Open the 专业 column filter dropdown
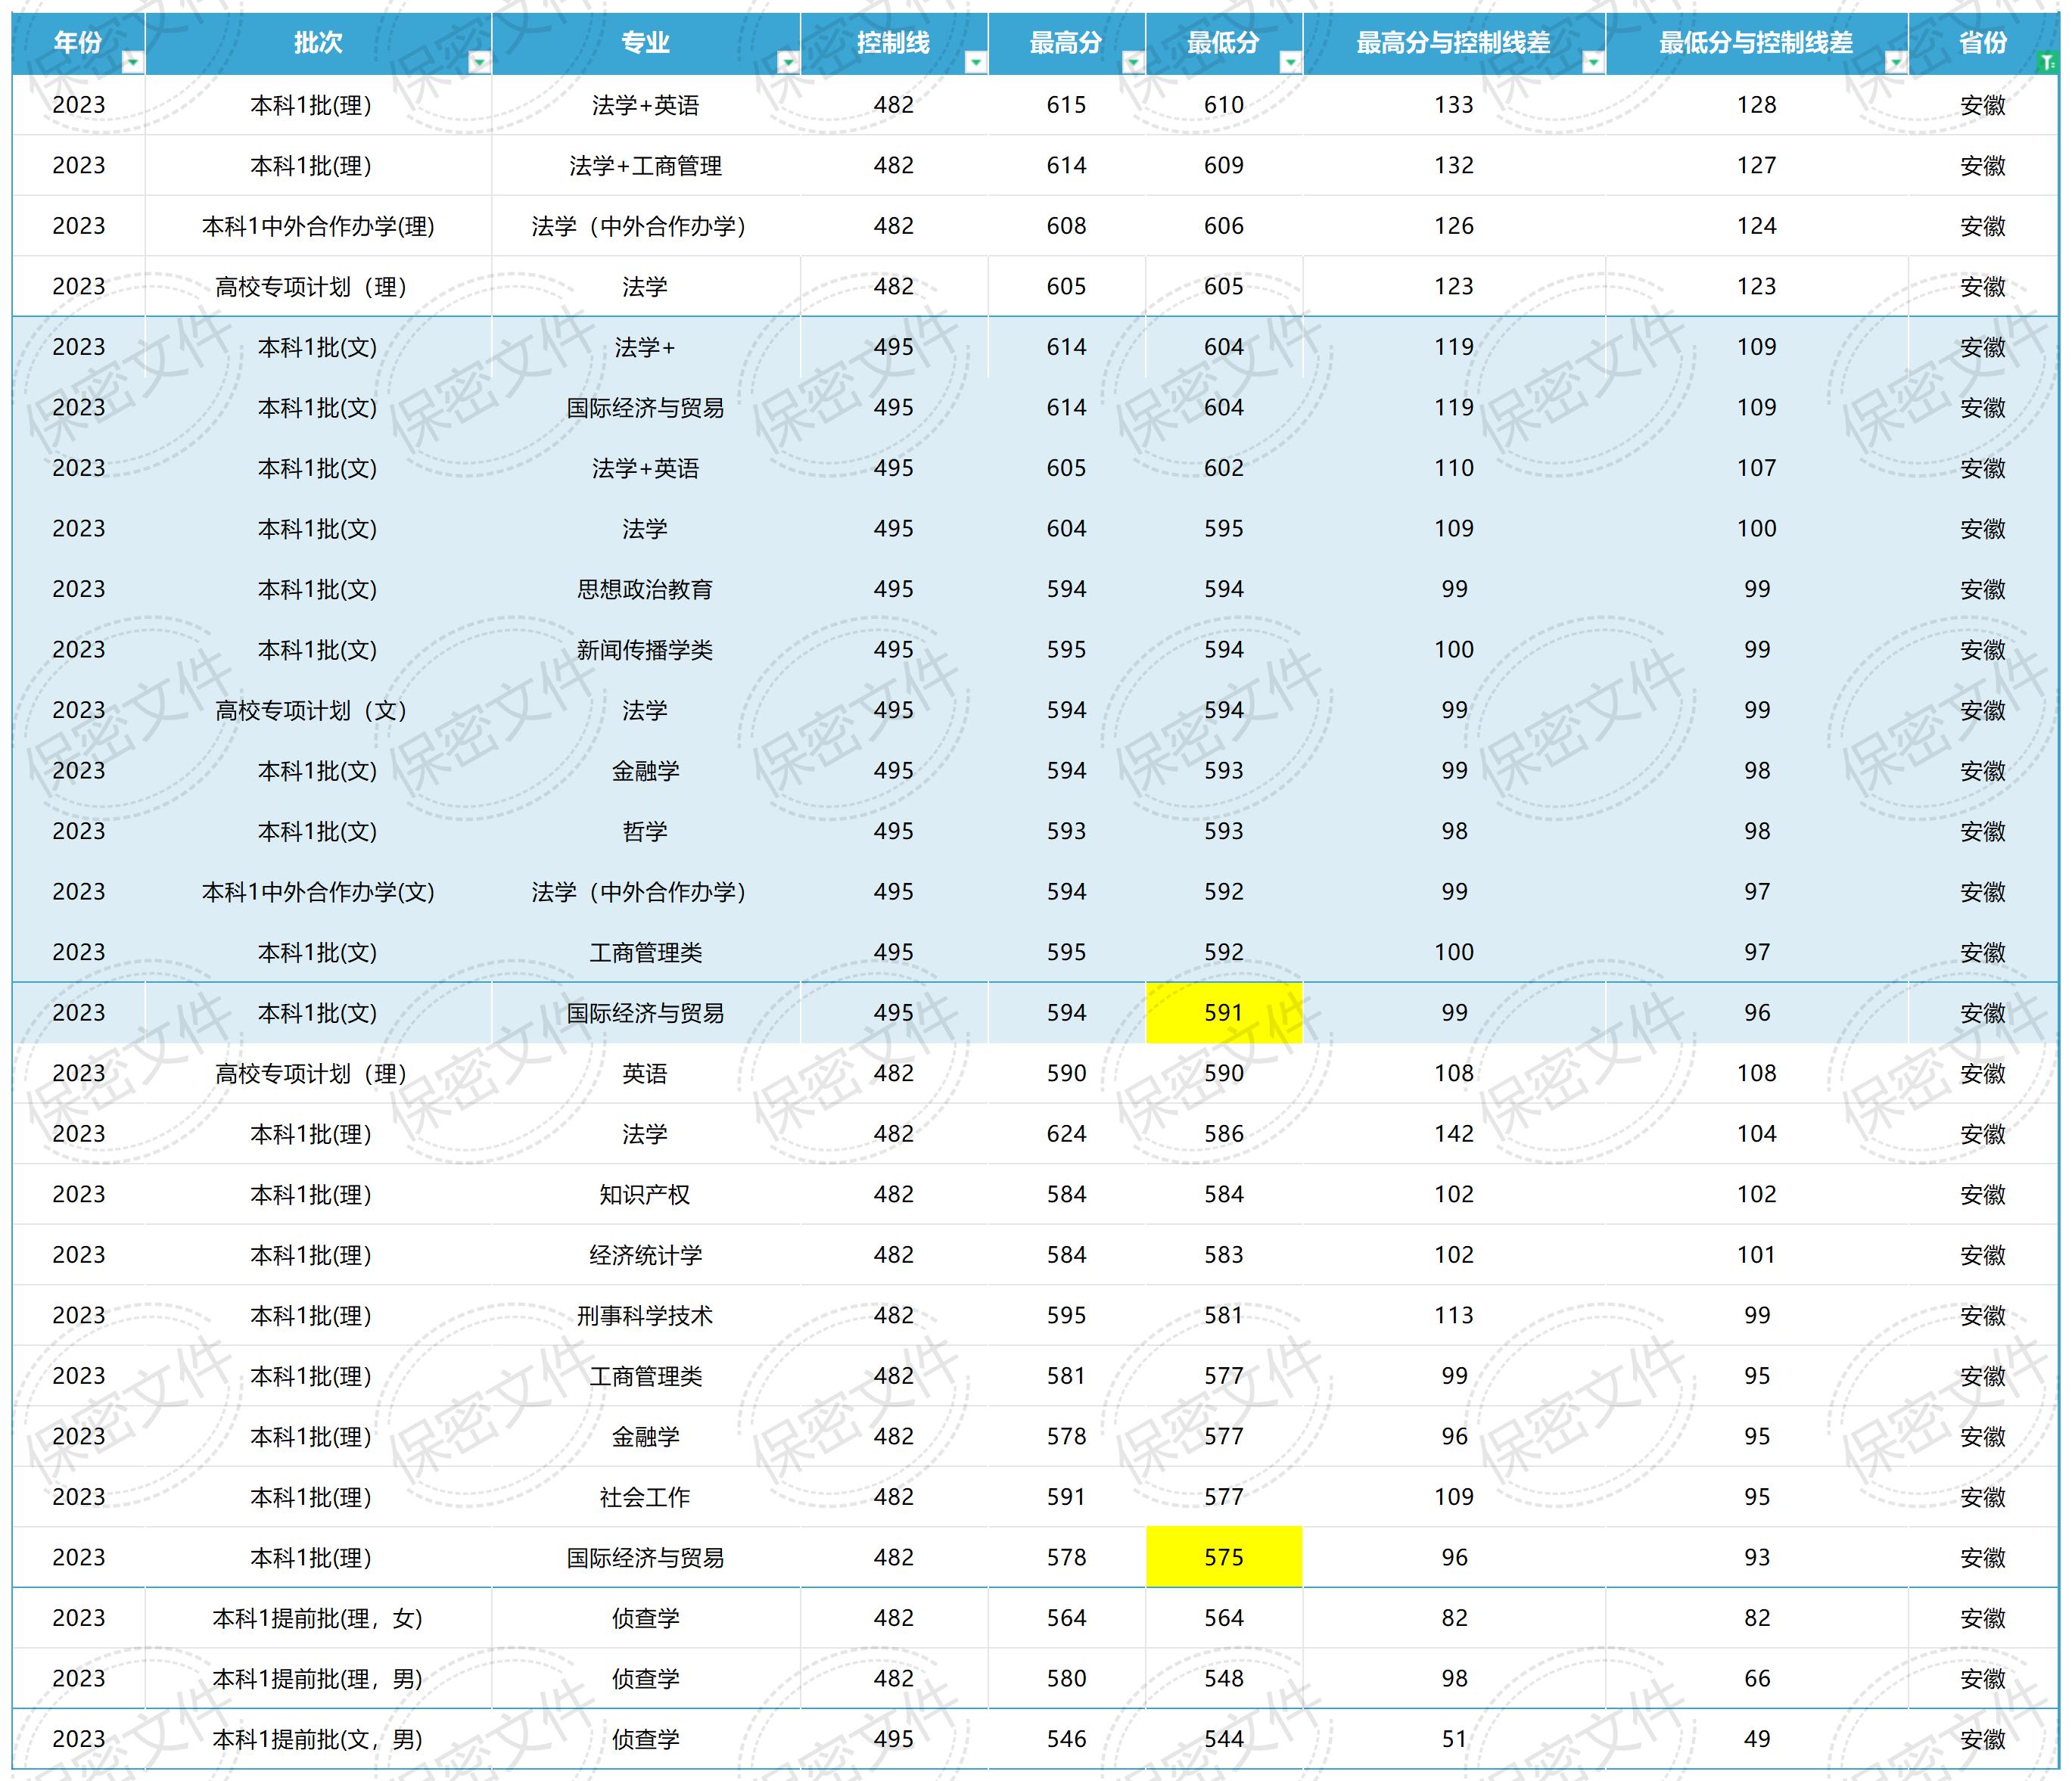This screenshot has height=1781, width=2072. point(788,62)
